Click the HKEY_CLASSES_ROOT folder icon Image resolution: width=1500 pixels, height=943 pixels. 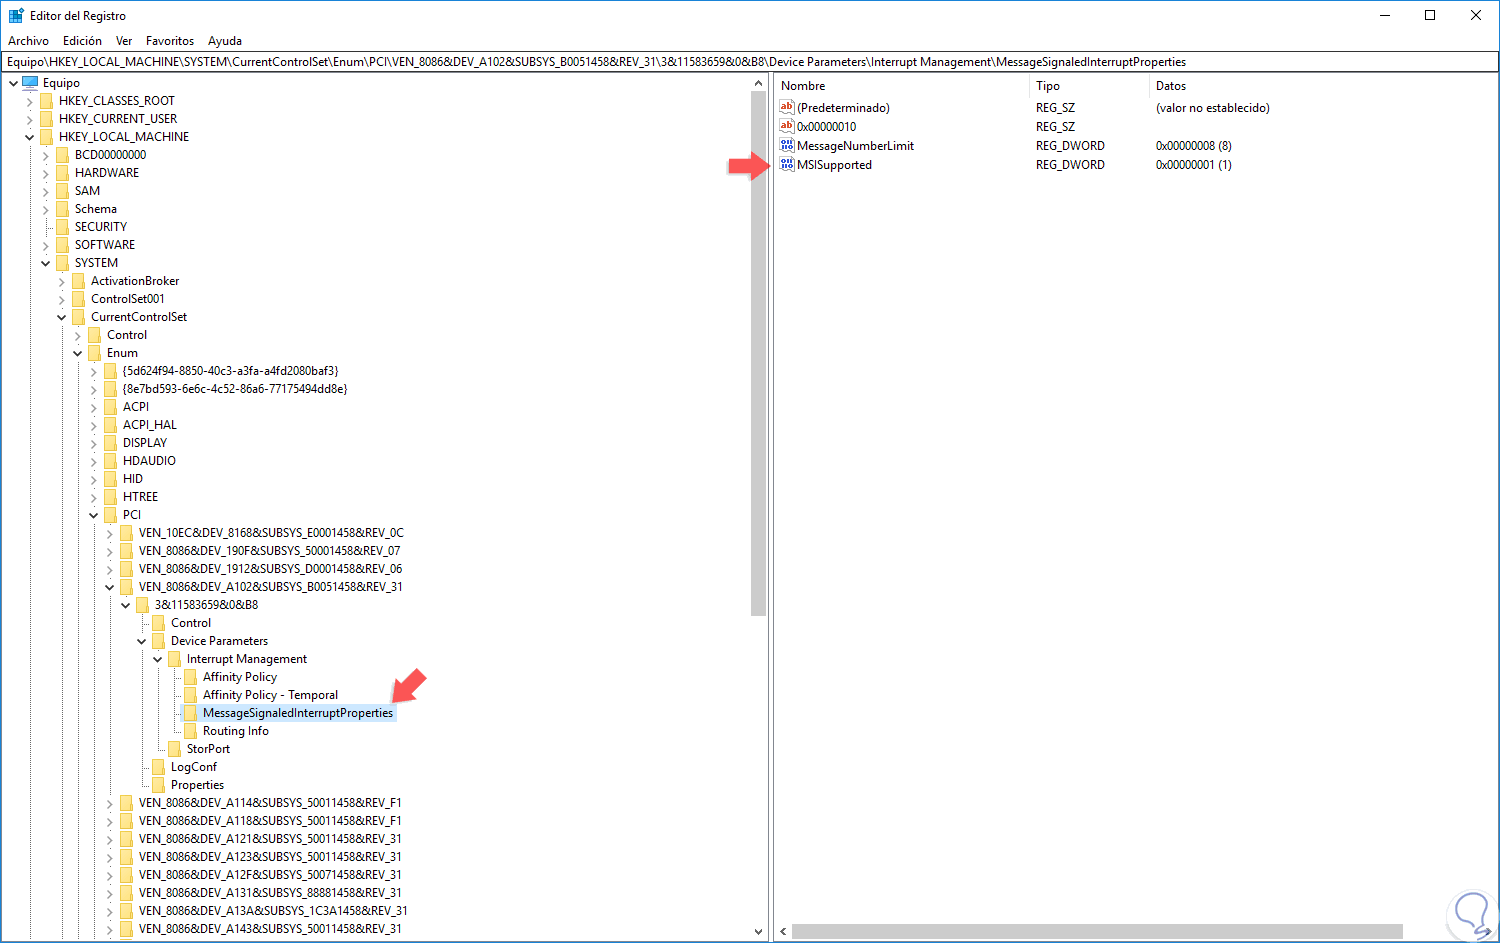(47, 101)
